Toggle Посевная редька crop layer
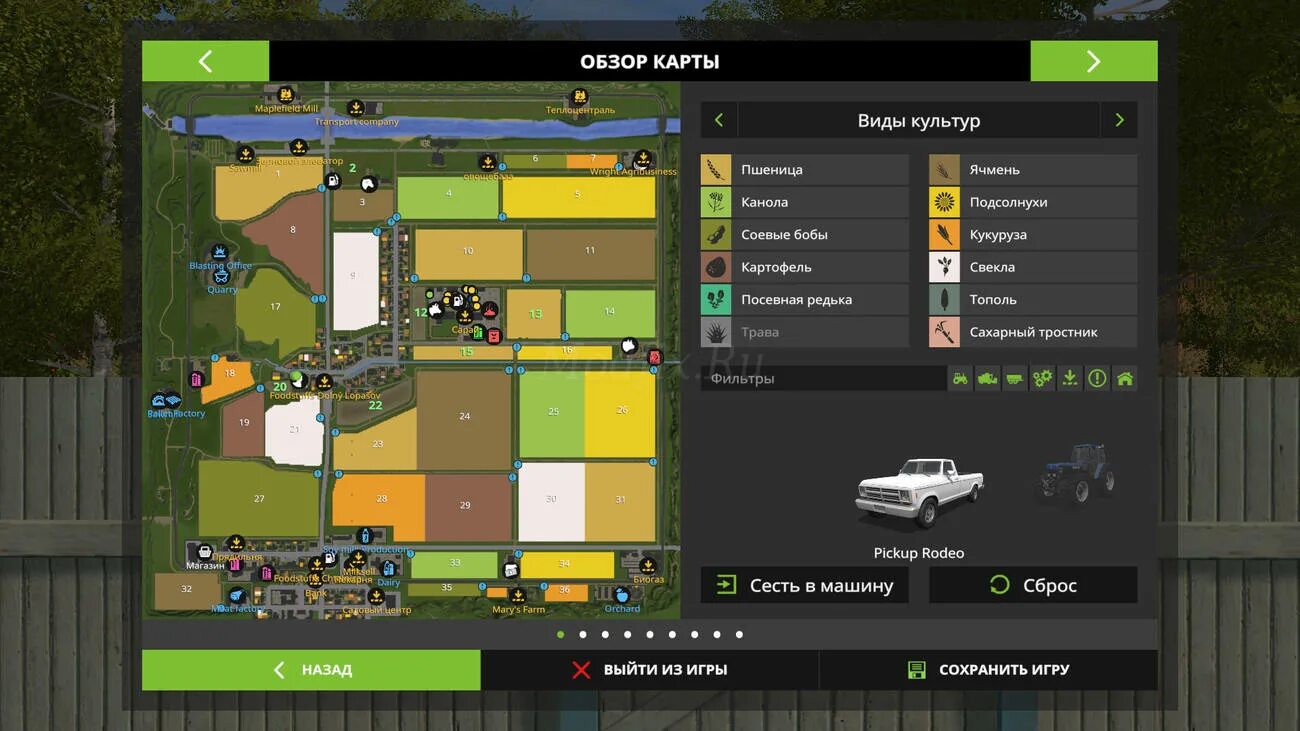The width and height of the screenshot is (1300, 731). pos(804,299)
